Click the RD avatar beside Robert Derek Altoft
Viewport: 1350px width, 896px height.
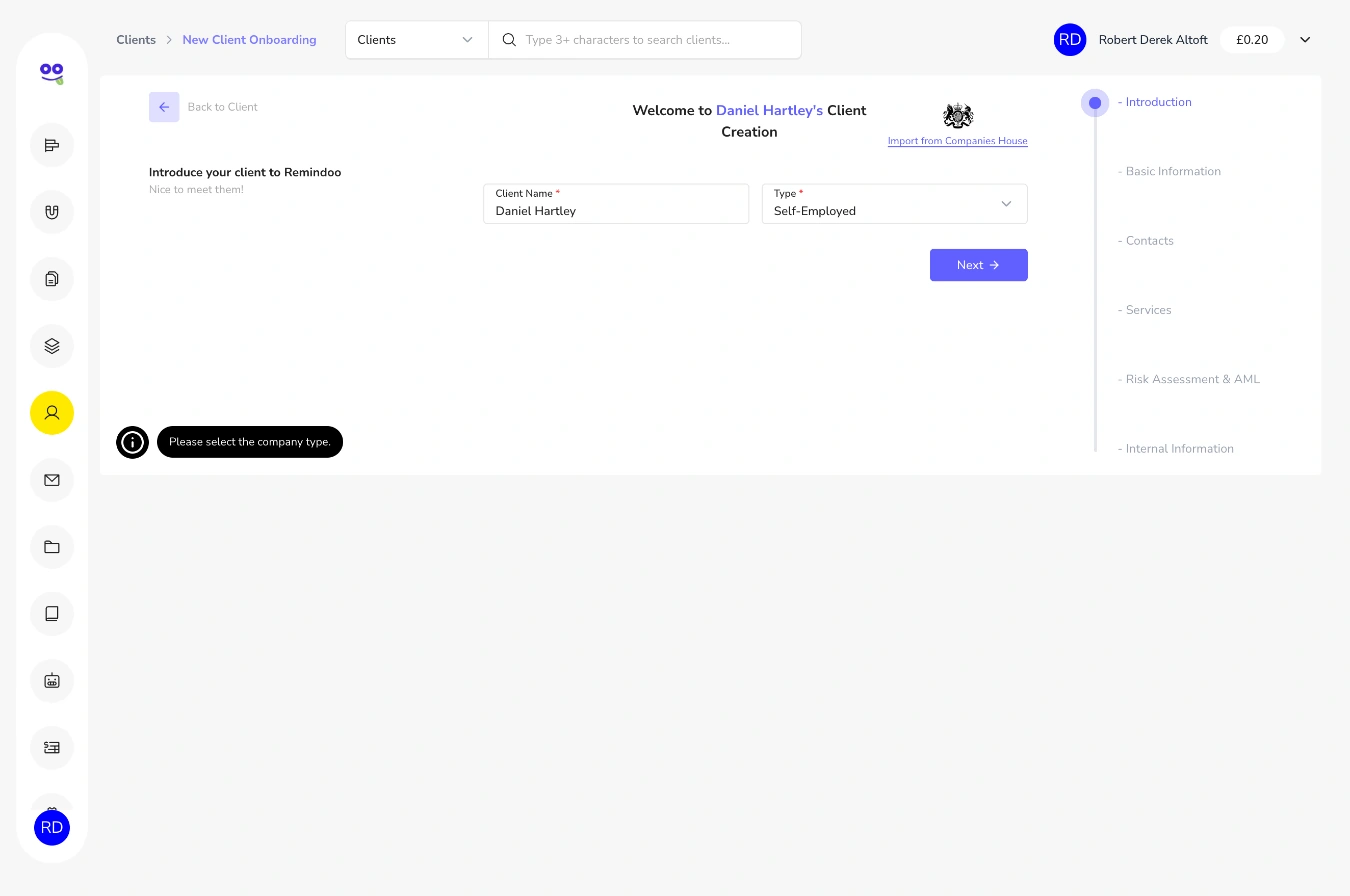(1070, 40)
